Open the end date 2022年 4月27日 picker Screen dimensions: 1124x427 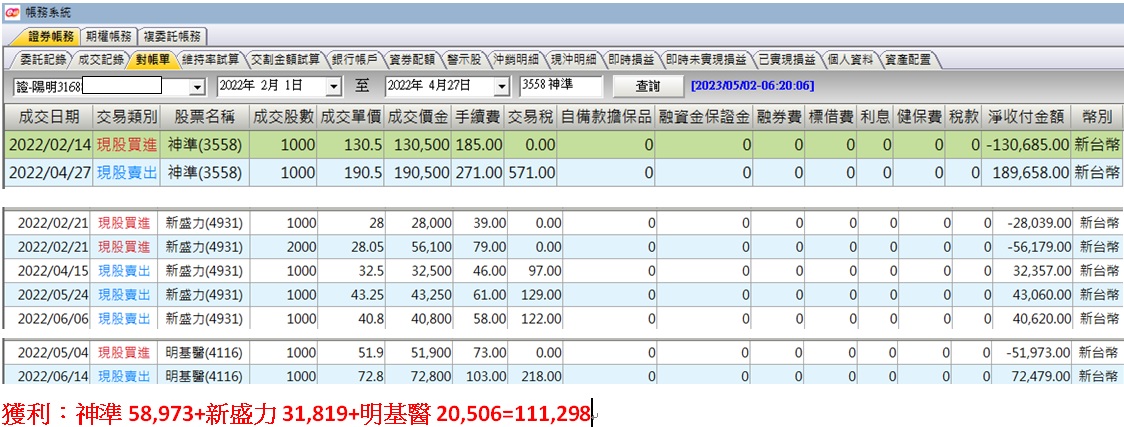tap(501, 87)
